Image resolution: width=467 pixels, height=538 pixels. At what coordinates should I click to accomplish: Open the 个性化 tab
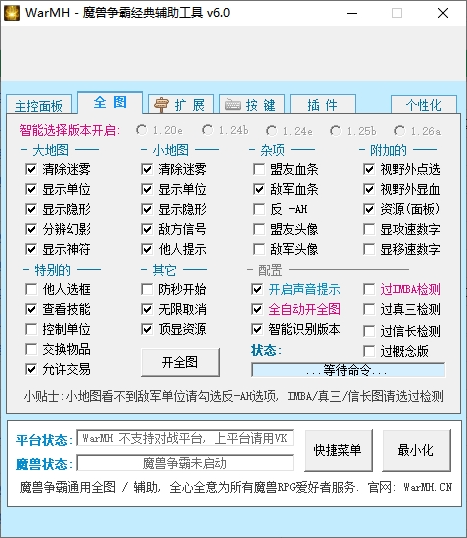[x=424, y=105]
